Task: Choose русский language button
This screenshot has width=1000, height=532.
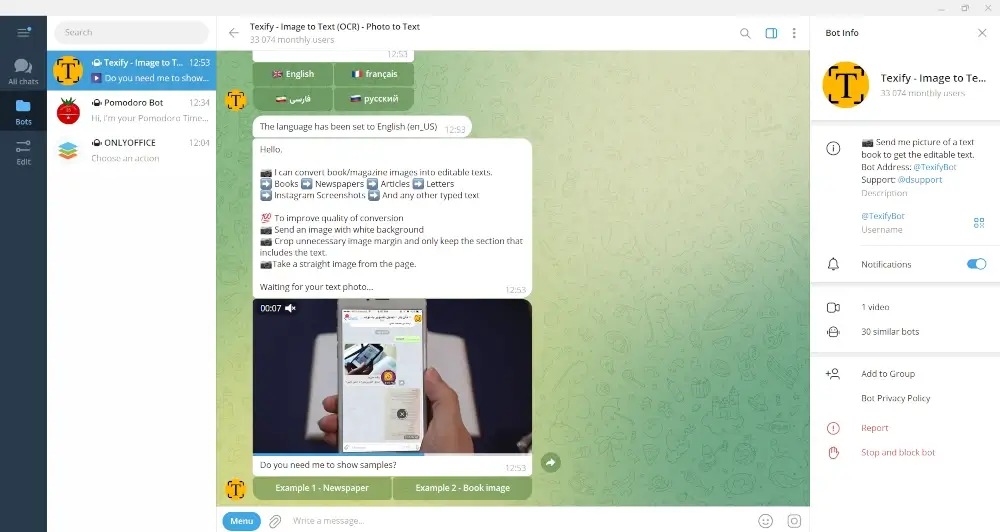Action: (x=374, y=99)
